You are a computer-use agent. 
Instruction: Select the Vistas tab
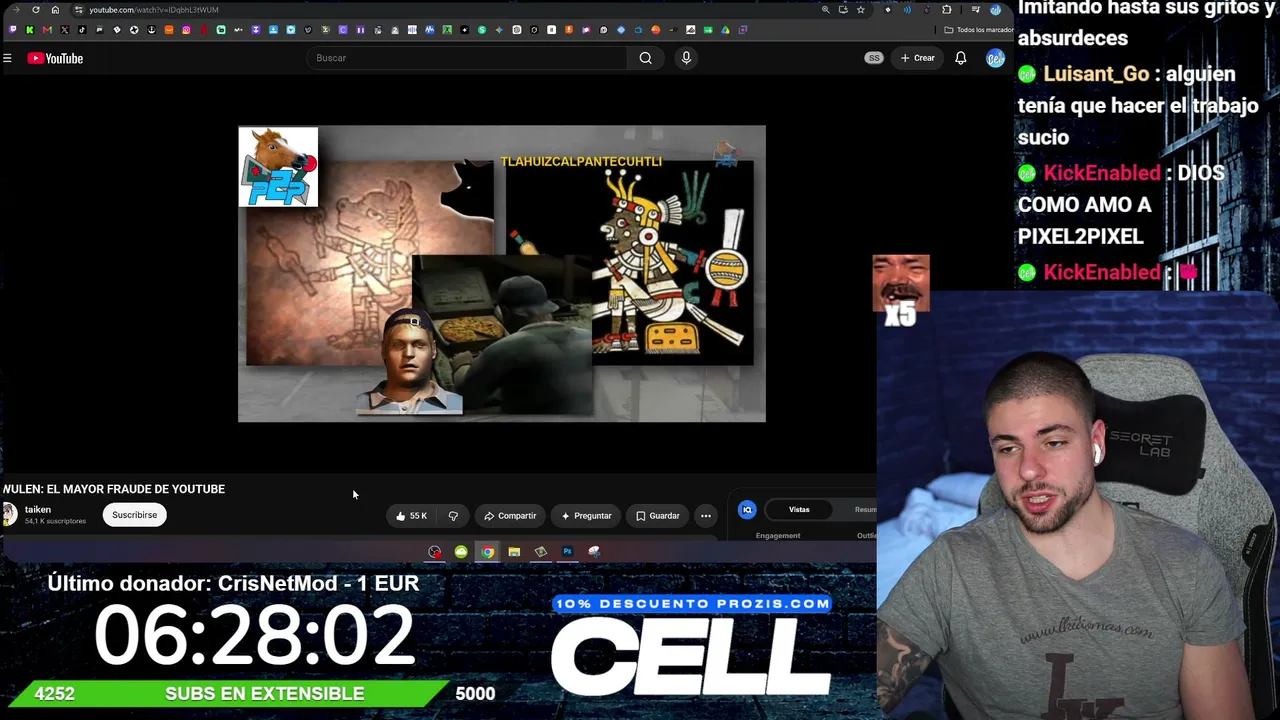799,510
